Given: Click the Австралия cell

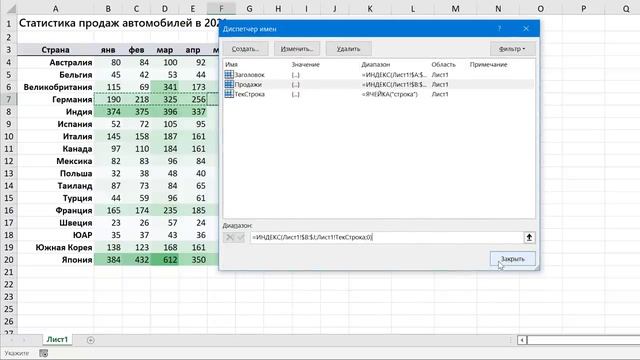Looking at the screenshot, I should [56, 62].
